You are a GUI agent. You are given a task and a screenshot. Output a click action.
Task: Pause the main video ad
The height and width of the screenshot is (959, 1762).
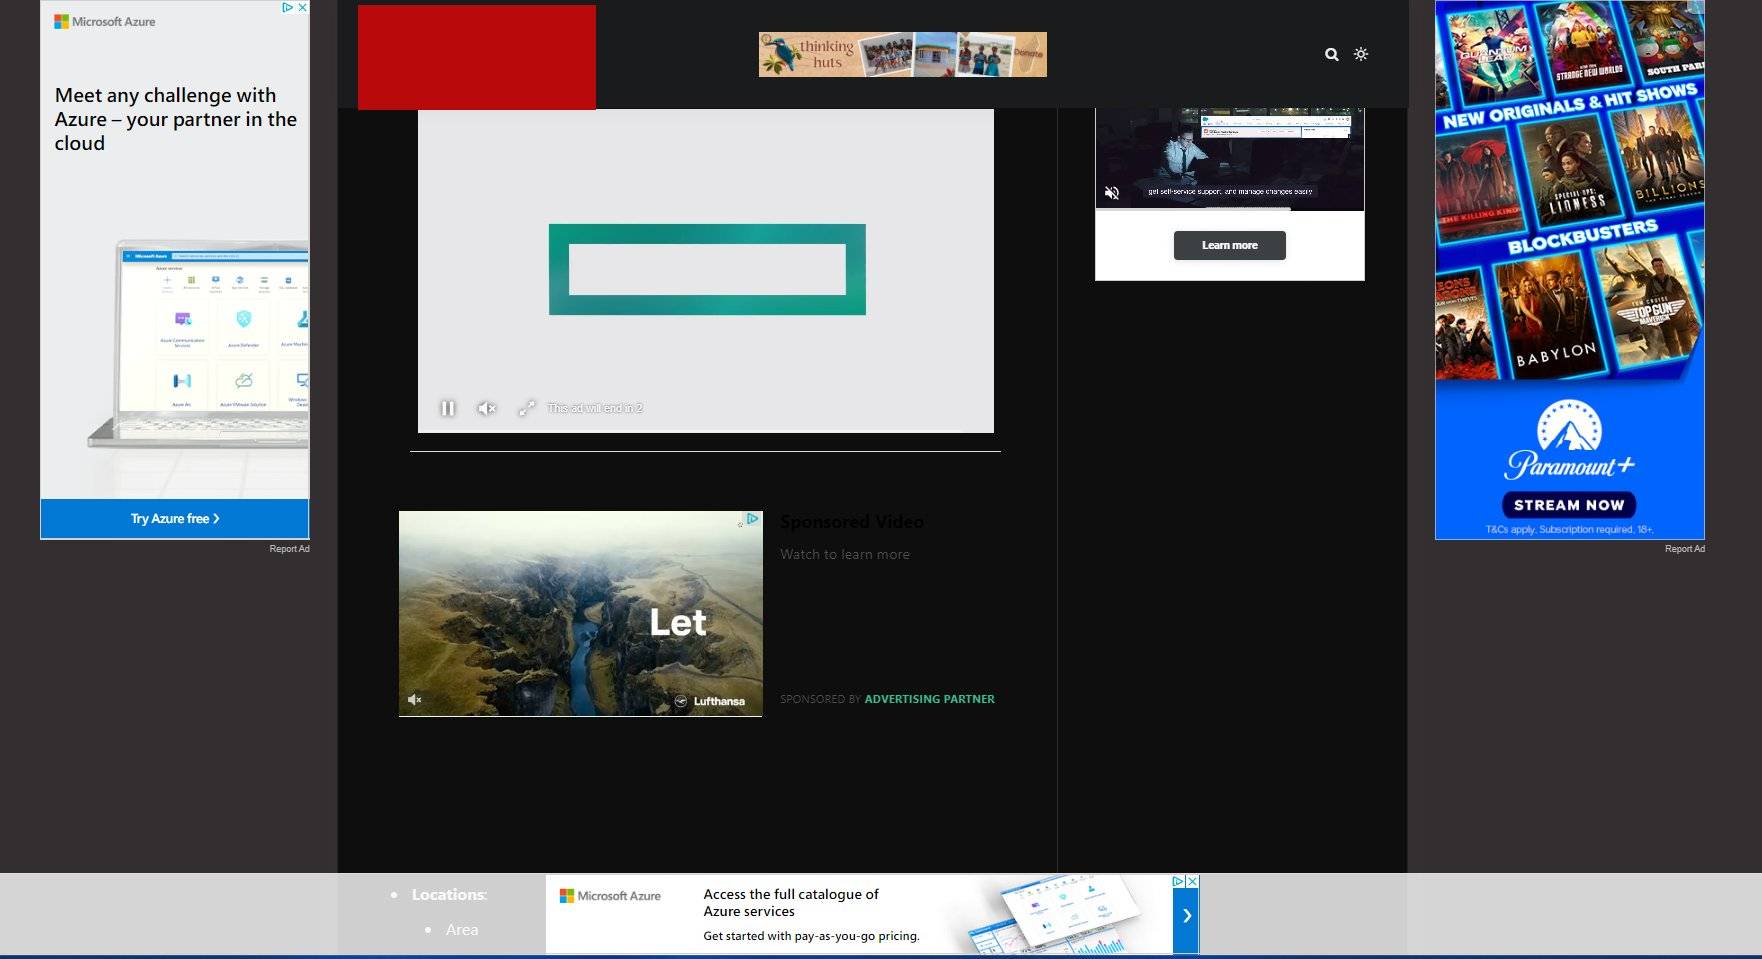pyautogui.click(x=448, y=408)
